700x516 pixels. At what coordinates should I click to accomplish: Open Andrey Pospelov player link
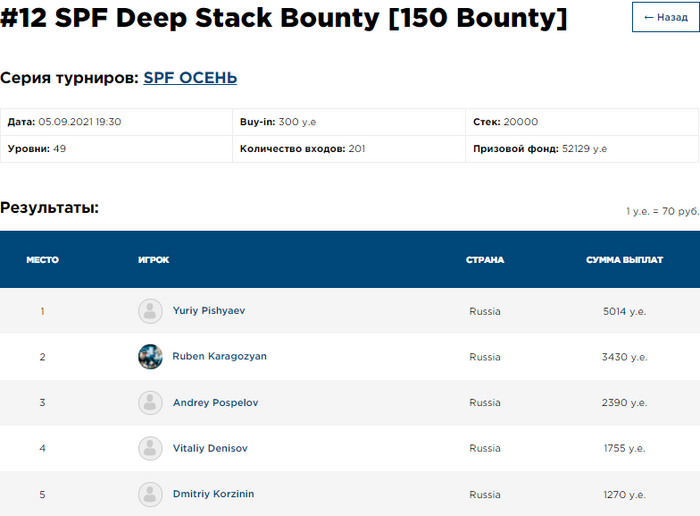pos(215,403)
